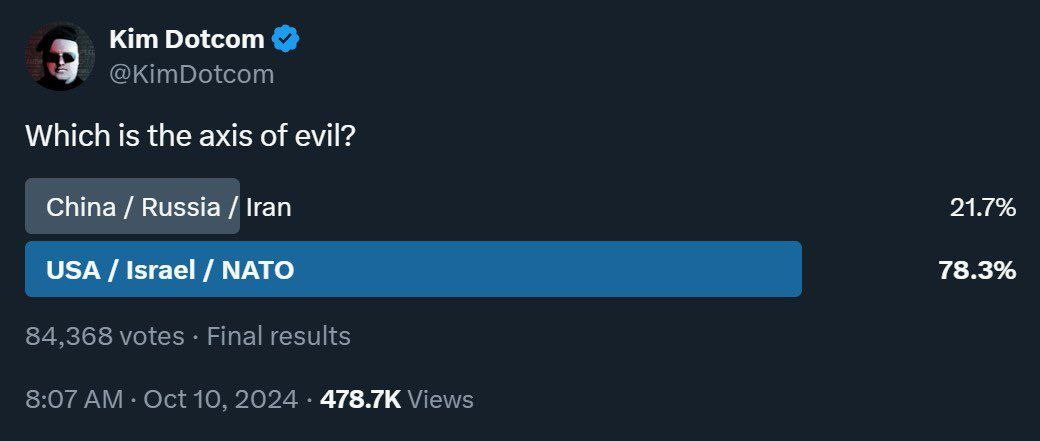This screenshot has height=441, width=1040.
Task: Open the 8:07 AM timestamp link
Action: point(74,400)
